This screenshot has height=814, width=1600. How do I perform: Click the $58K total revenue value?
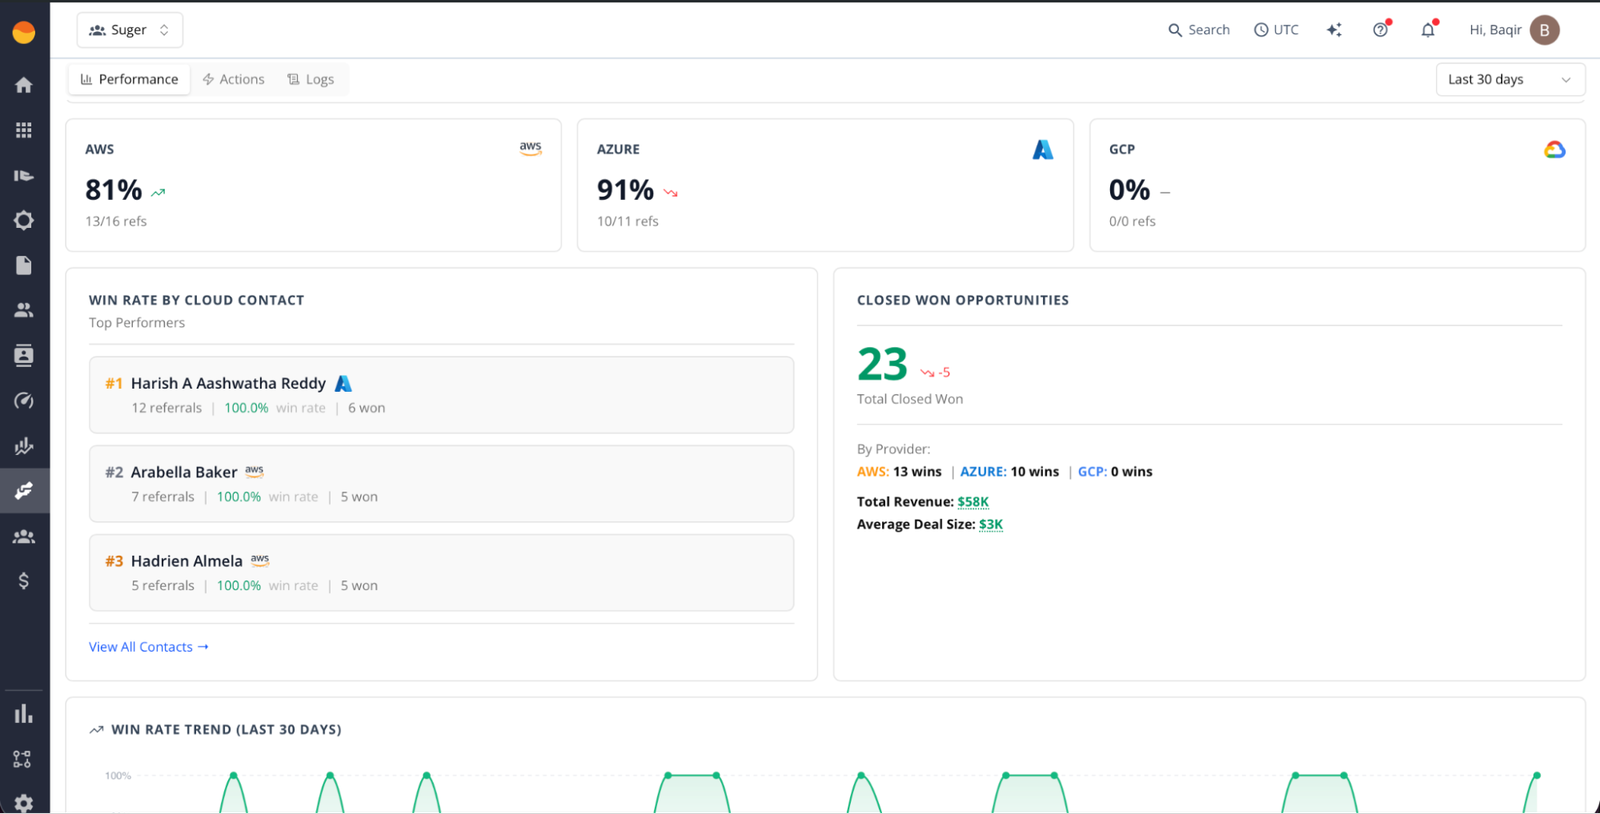pos(973,502)
